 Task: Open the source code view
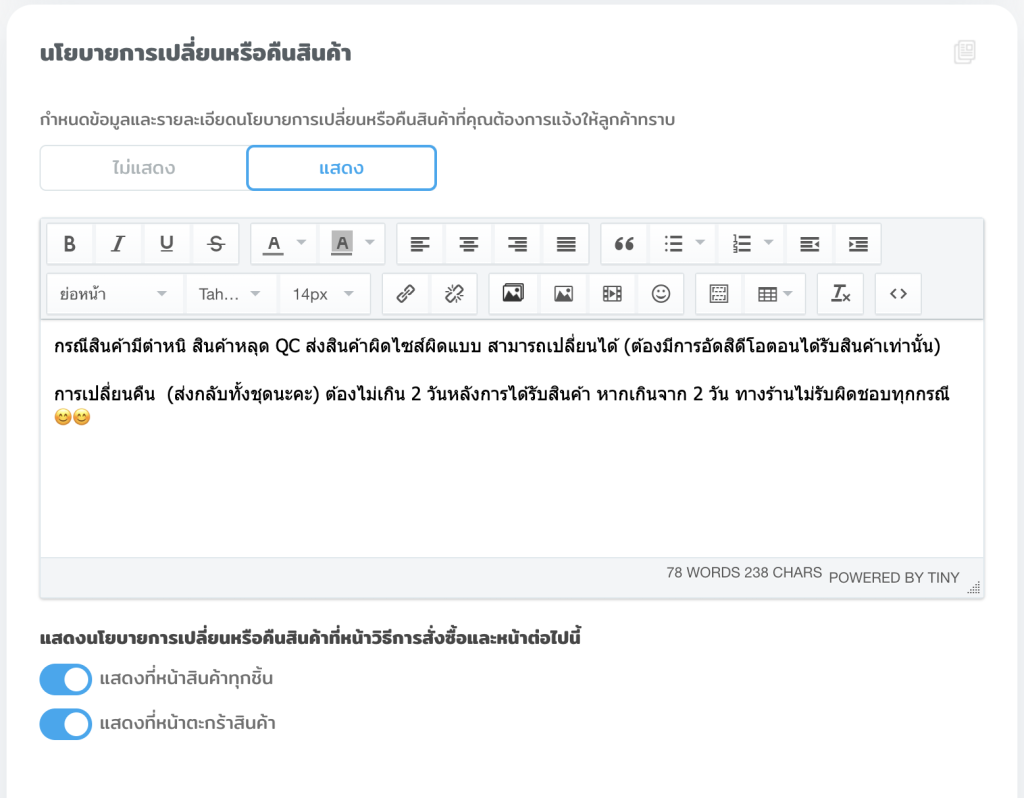click(x=898, y=294)
